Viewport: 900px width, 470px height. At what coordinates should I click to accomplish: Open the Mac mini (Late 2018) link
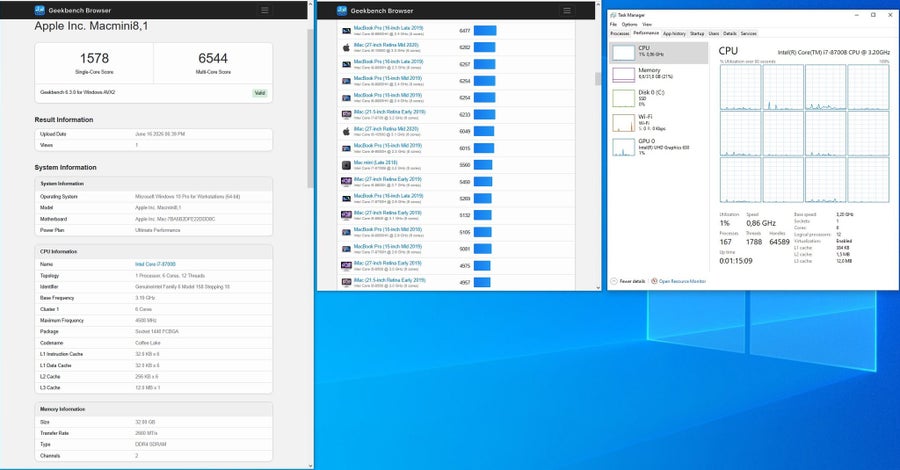[x=375, y=162]
